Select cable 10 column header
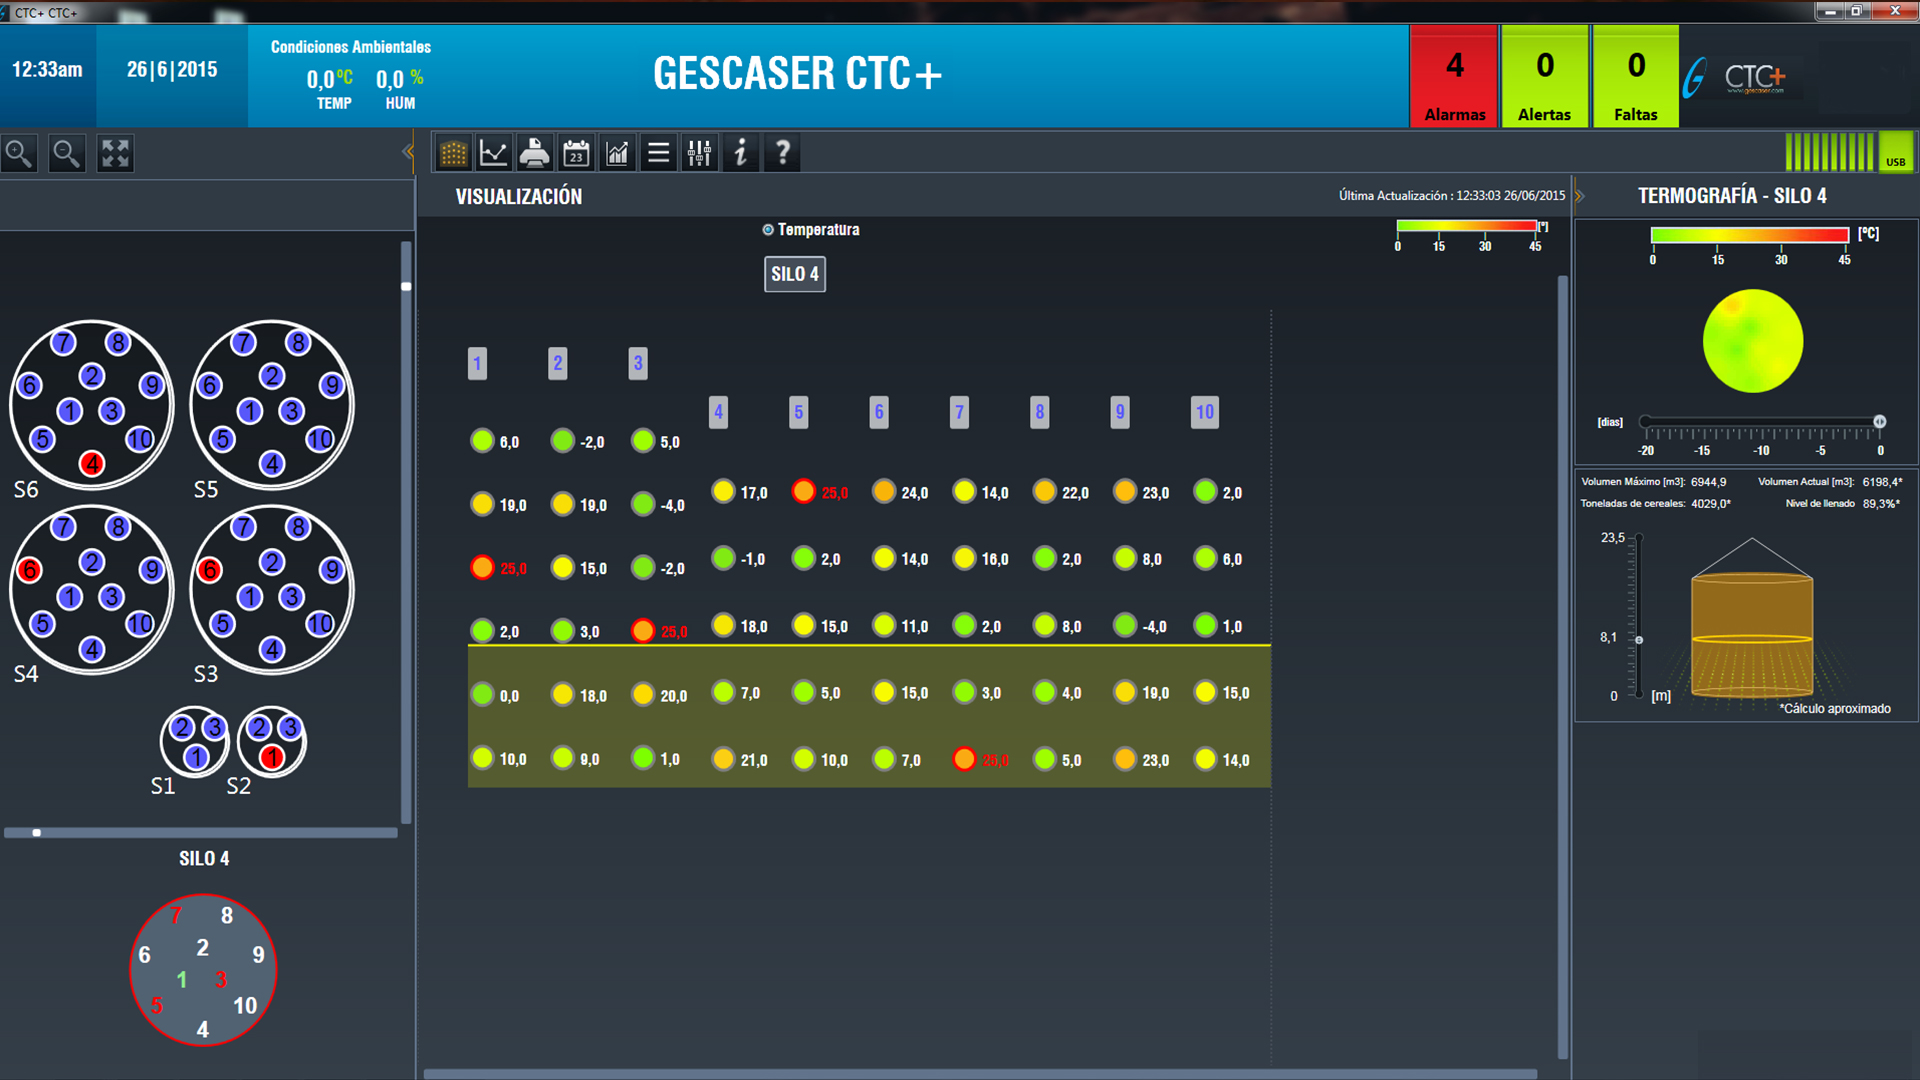 [x=1205, y=412]
